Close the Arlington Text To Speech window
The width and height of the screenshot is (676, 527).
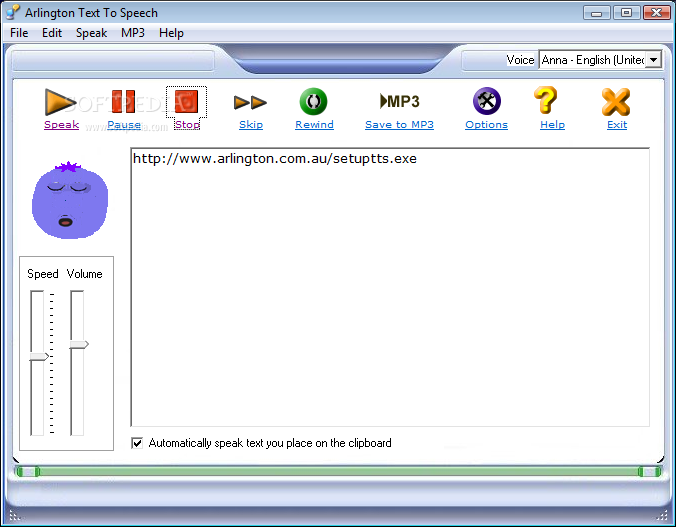[657, 13]
